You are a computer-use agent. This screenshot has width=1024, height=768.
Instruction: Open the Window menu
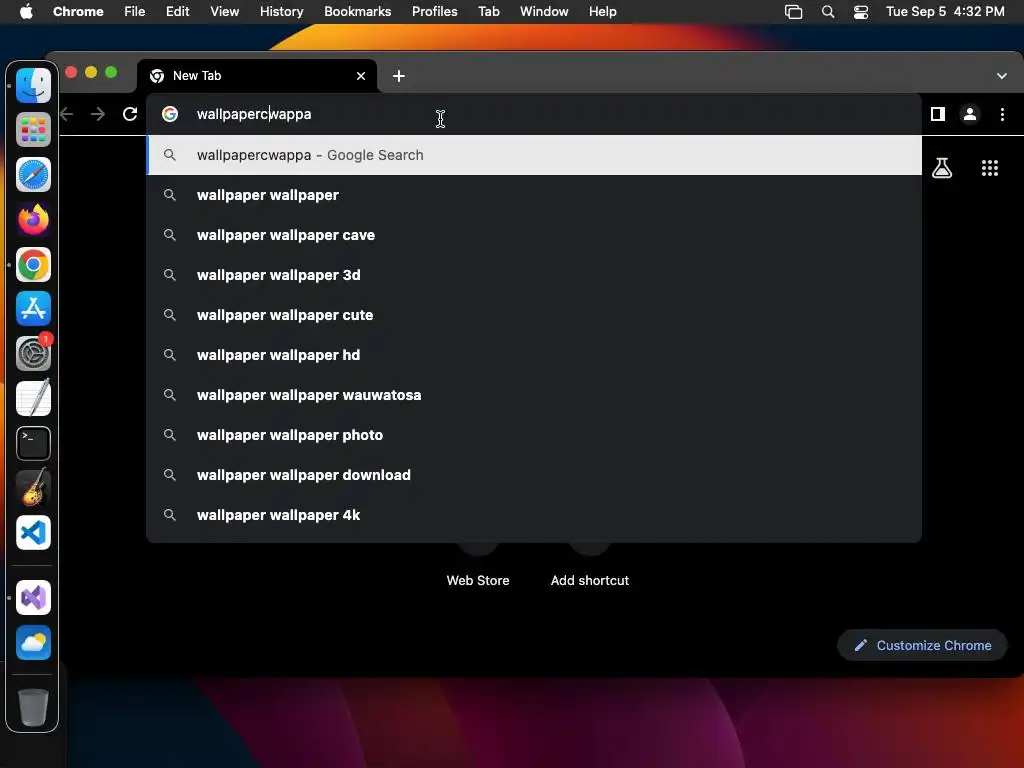544,12
